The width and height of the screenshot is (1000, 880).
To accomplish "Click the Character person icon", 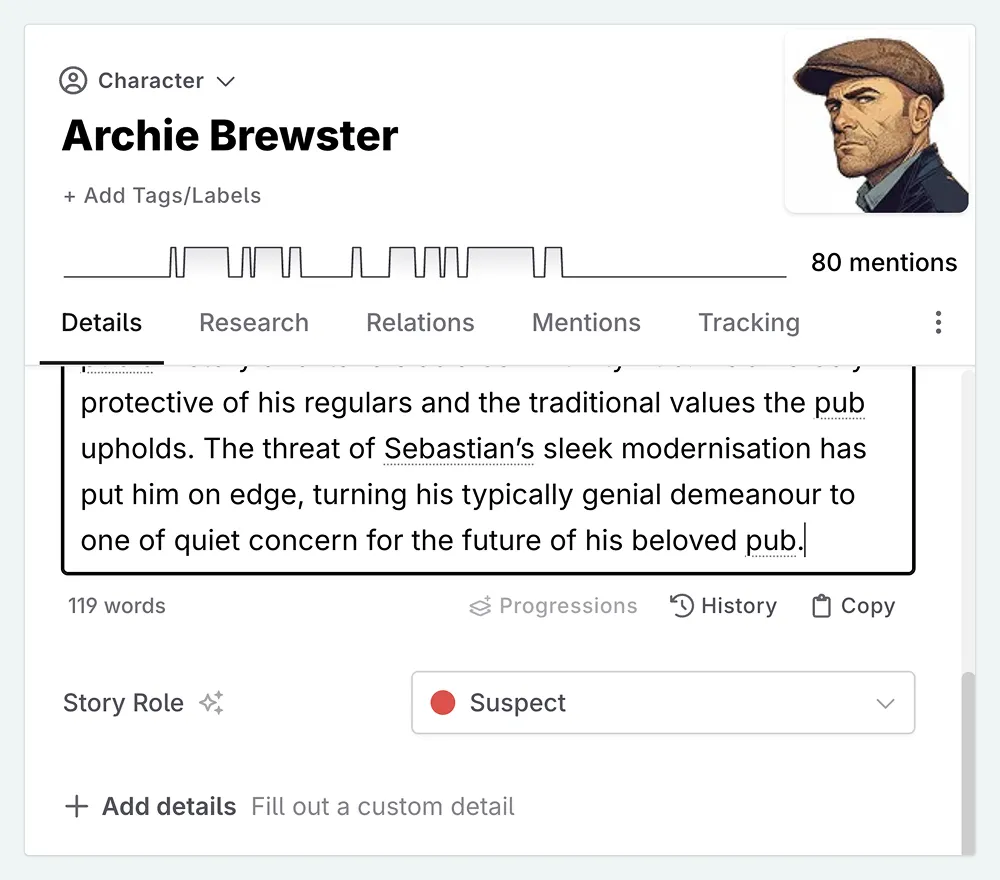I will tap(73, 81).
